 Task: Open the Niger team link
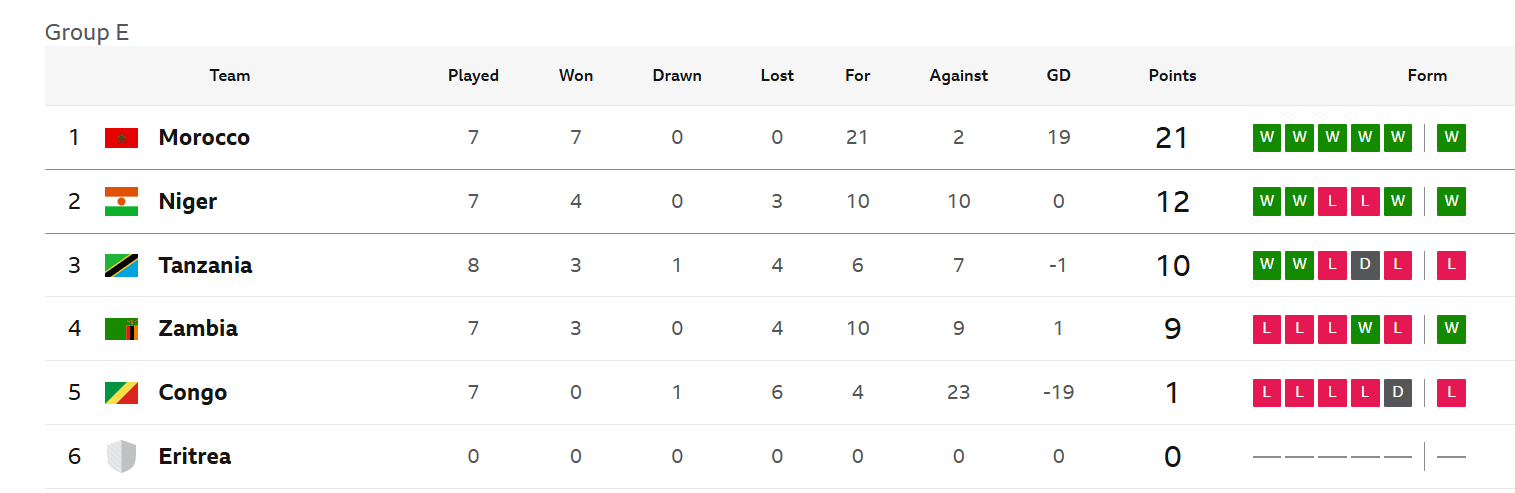click(x=188, y=202)
